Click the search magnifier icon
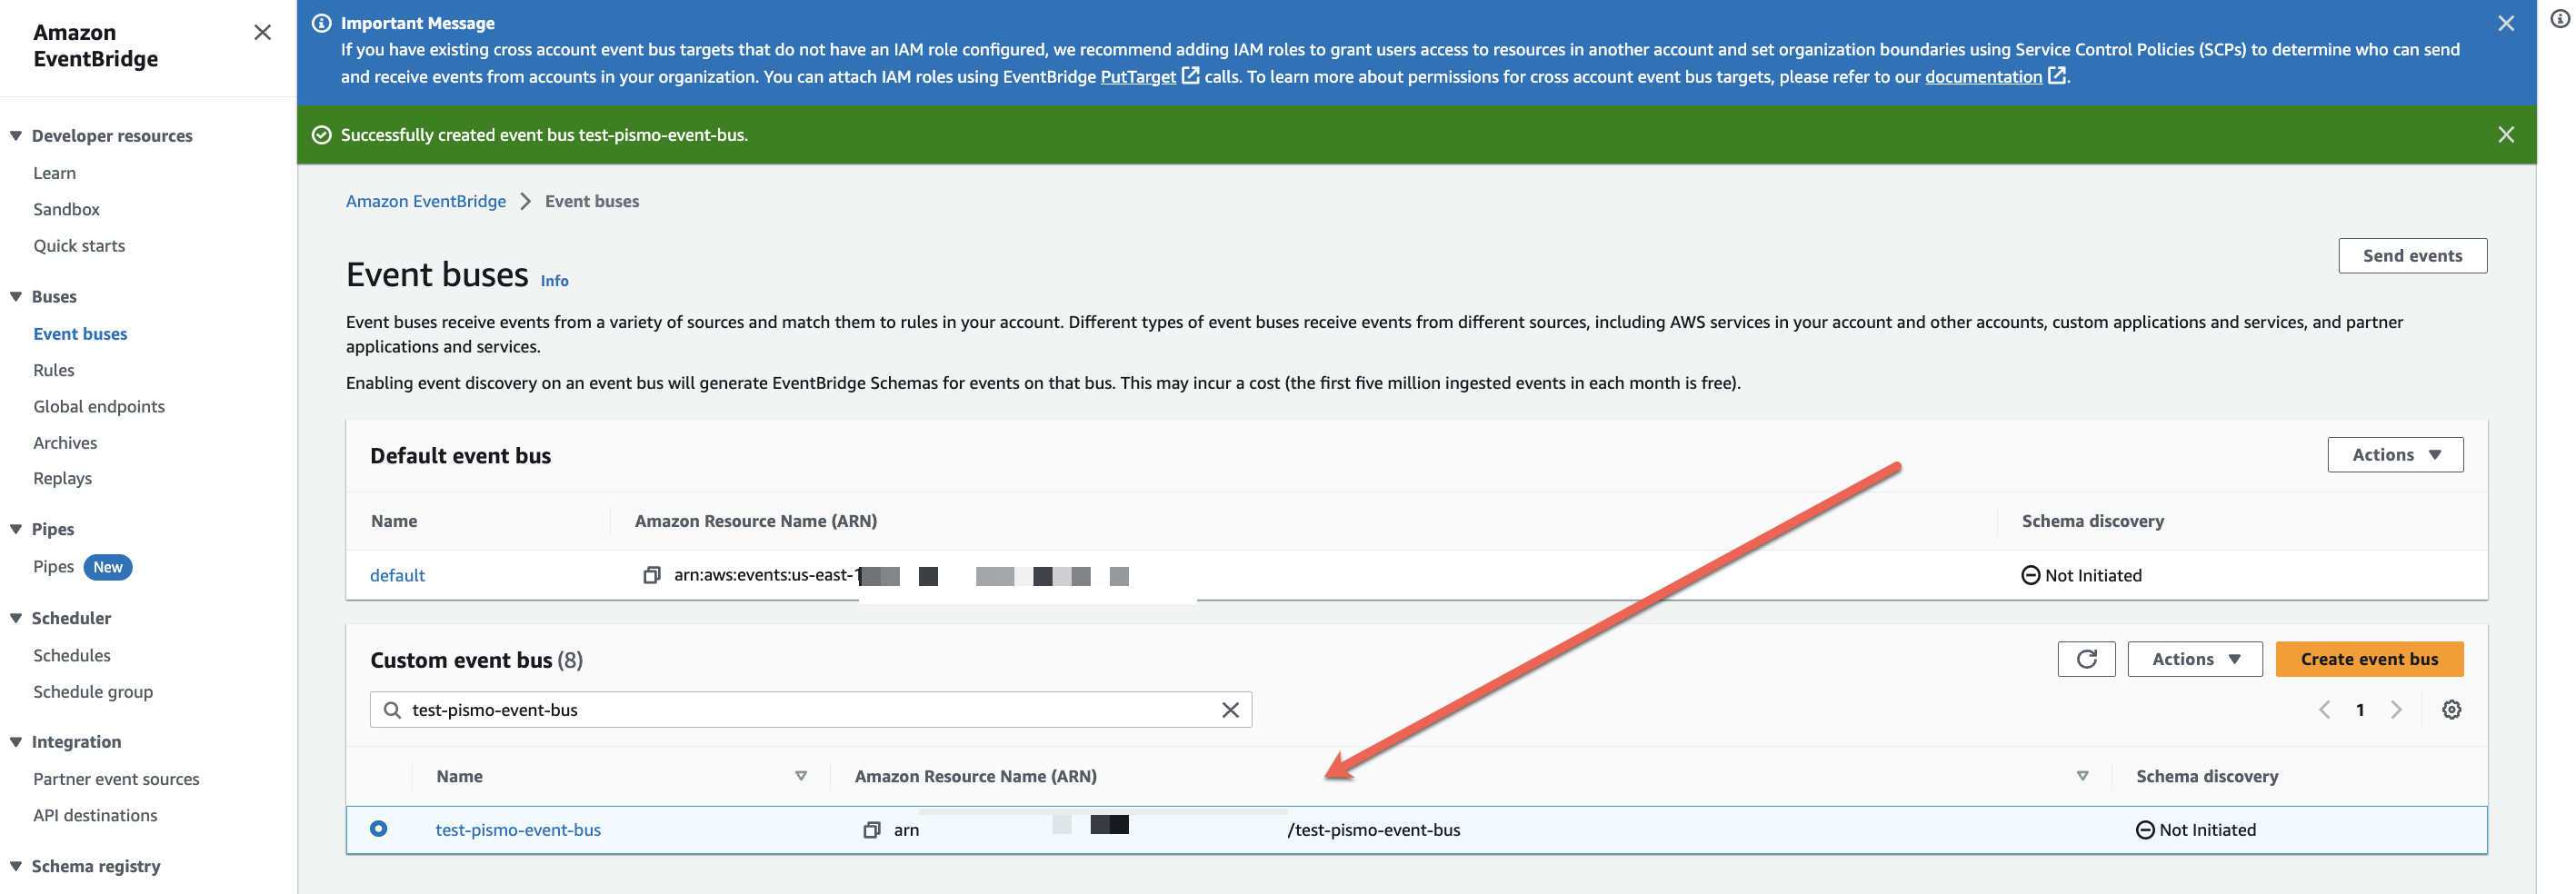The width and height of the screenshot is (2576, 894). pos(392,710)
